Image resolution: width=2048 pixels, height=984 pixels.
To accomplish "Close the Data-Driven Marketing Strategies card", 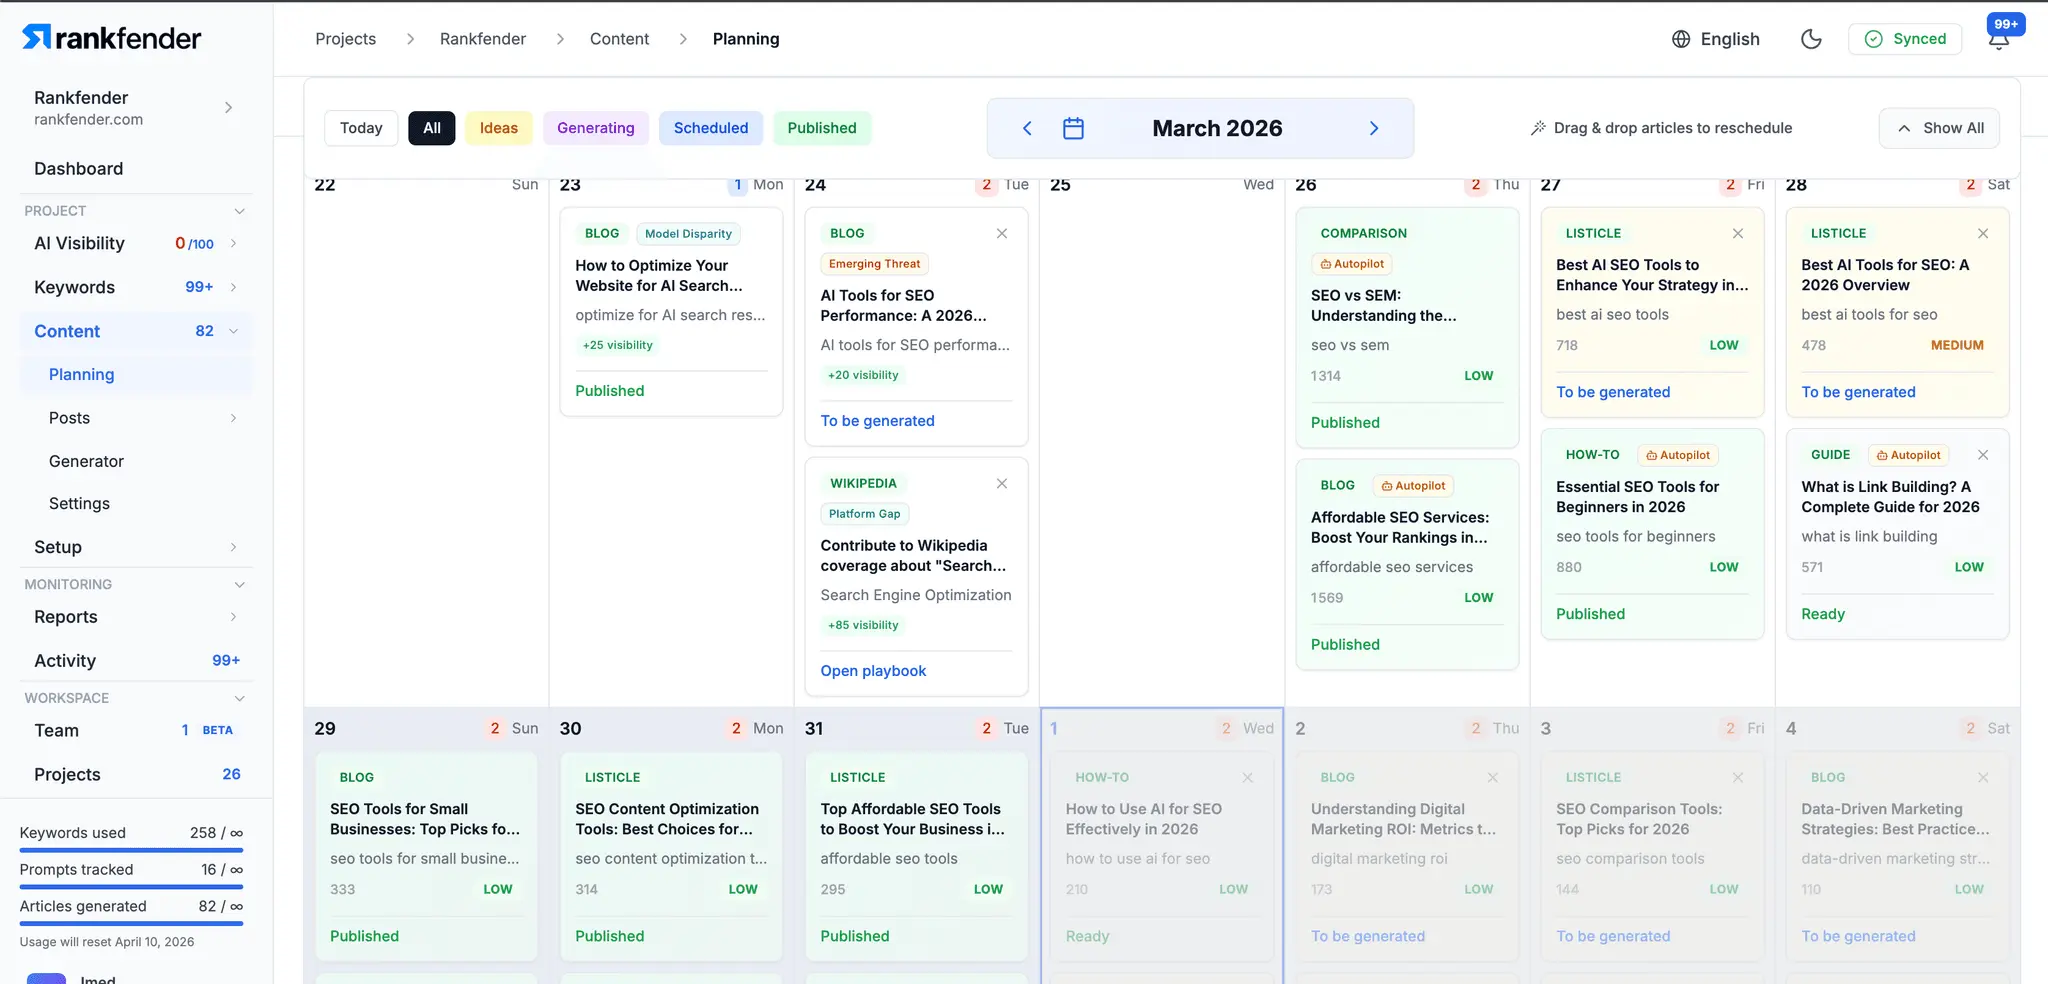I will coord(1983,778).
